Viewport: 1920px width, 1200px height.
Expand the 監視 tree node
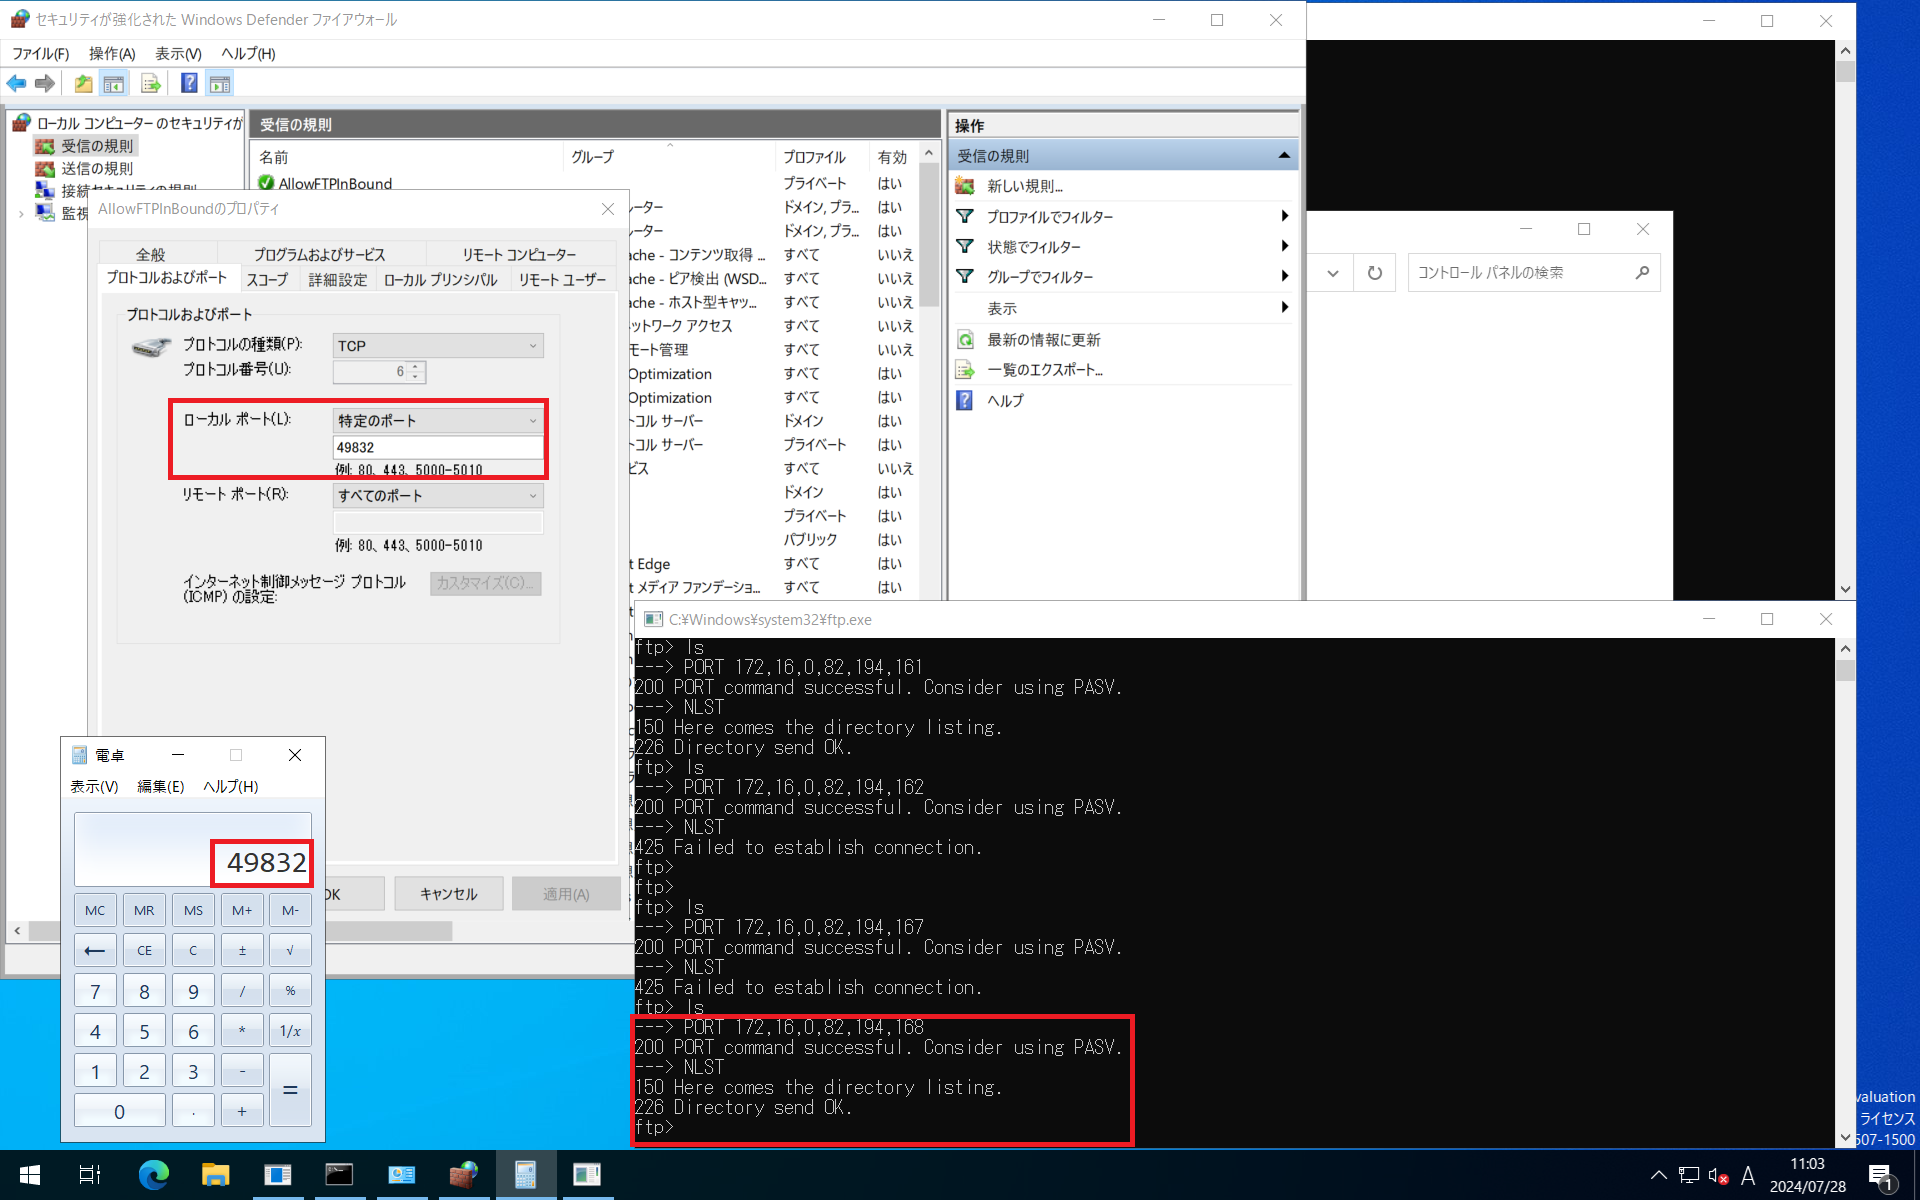point(21,213)
